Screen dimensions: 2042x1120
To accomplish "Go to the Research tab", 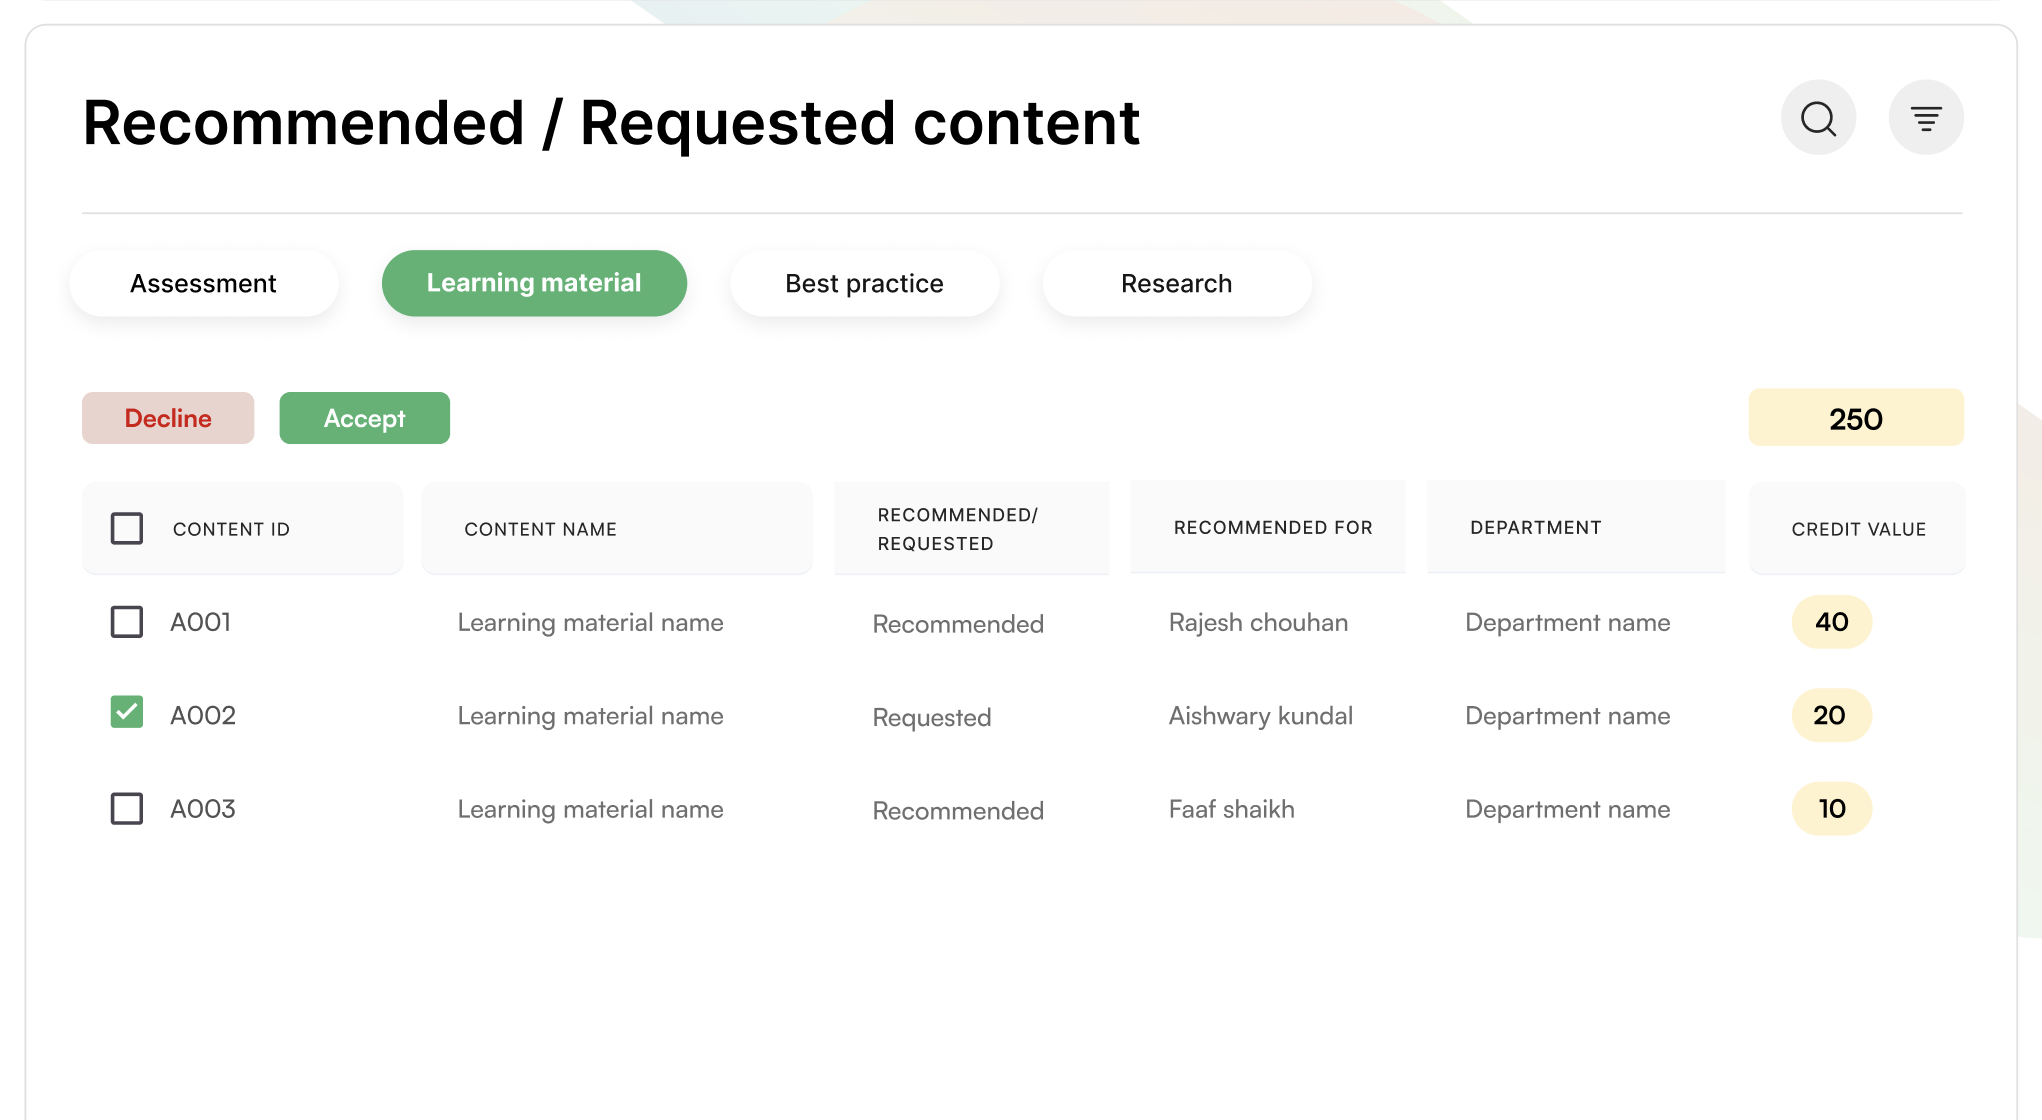I will tap(1176, 284).
